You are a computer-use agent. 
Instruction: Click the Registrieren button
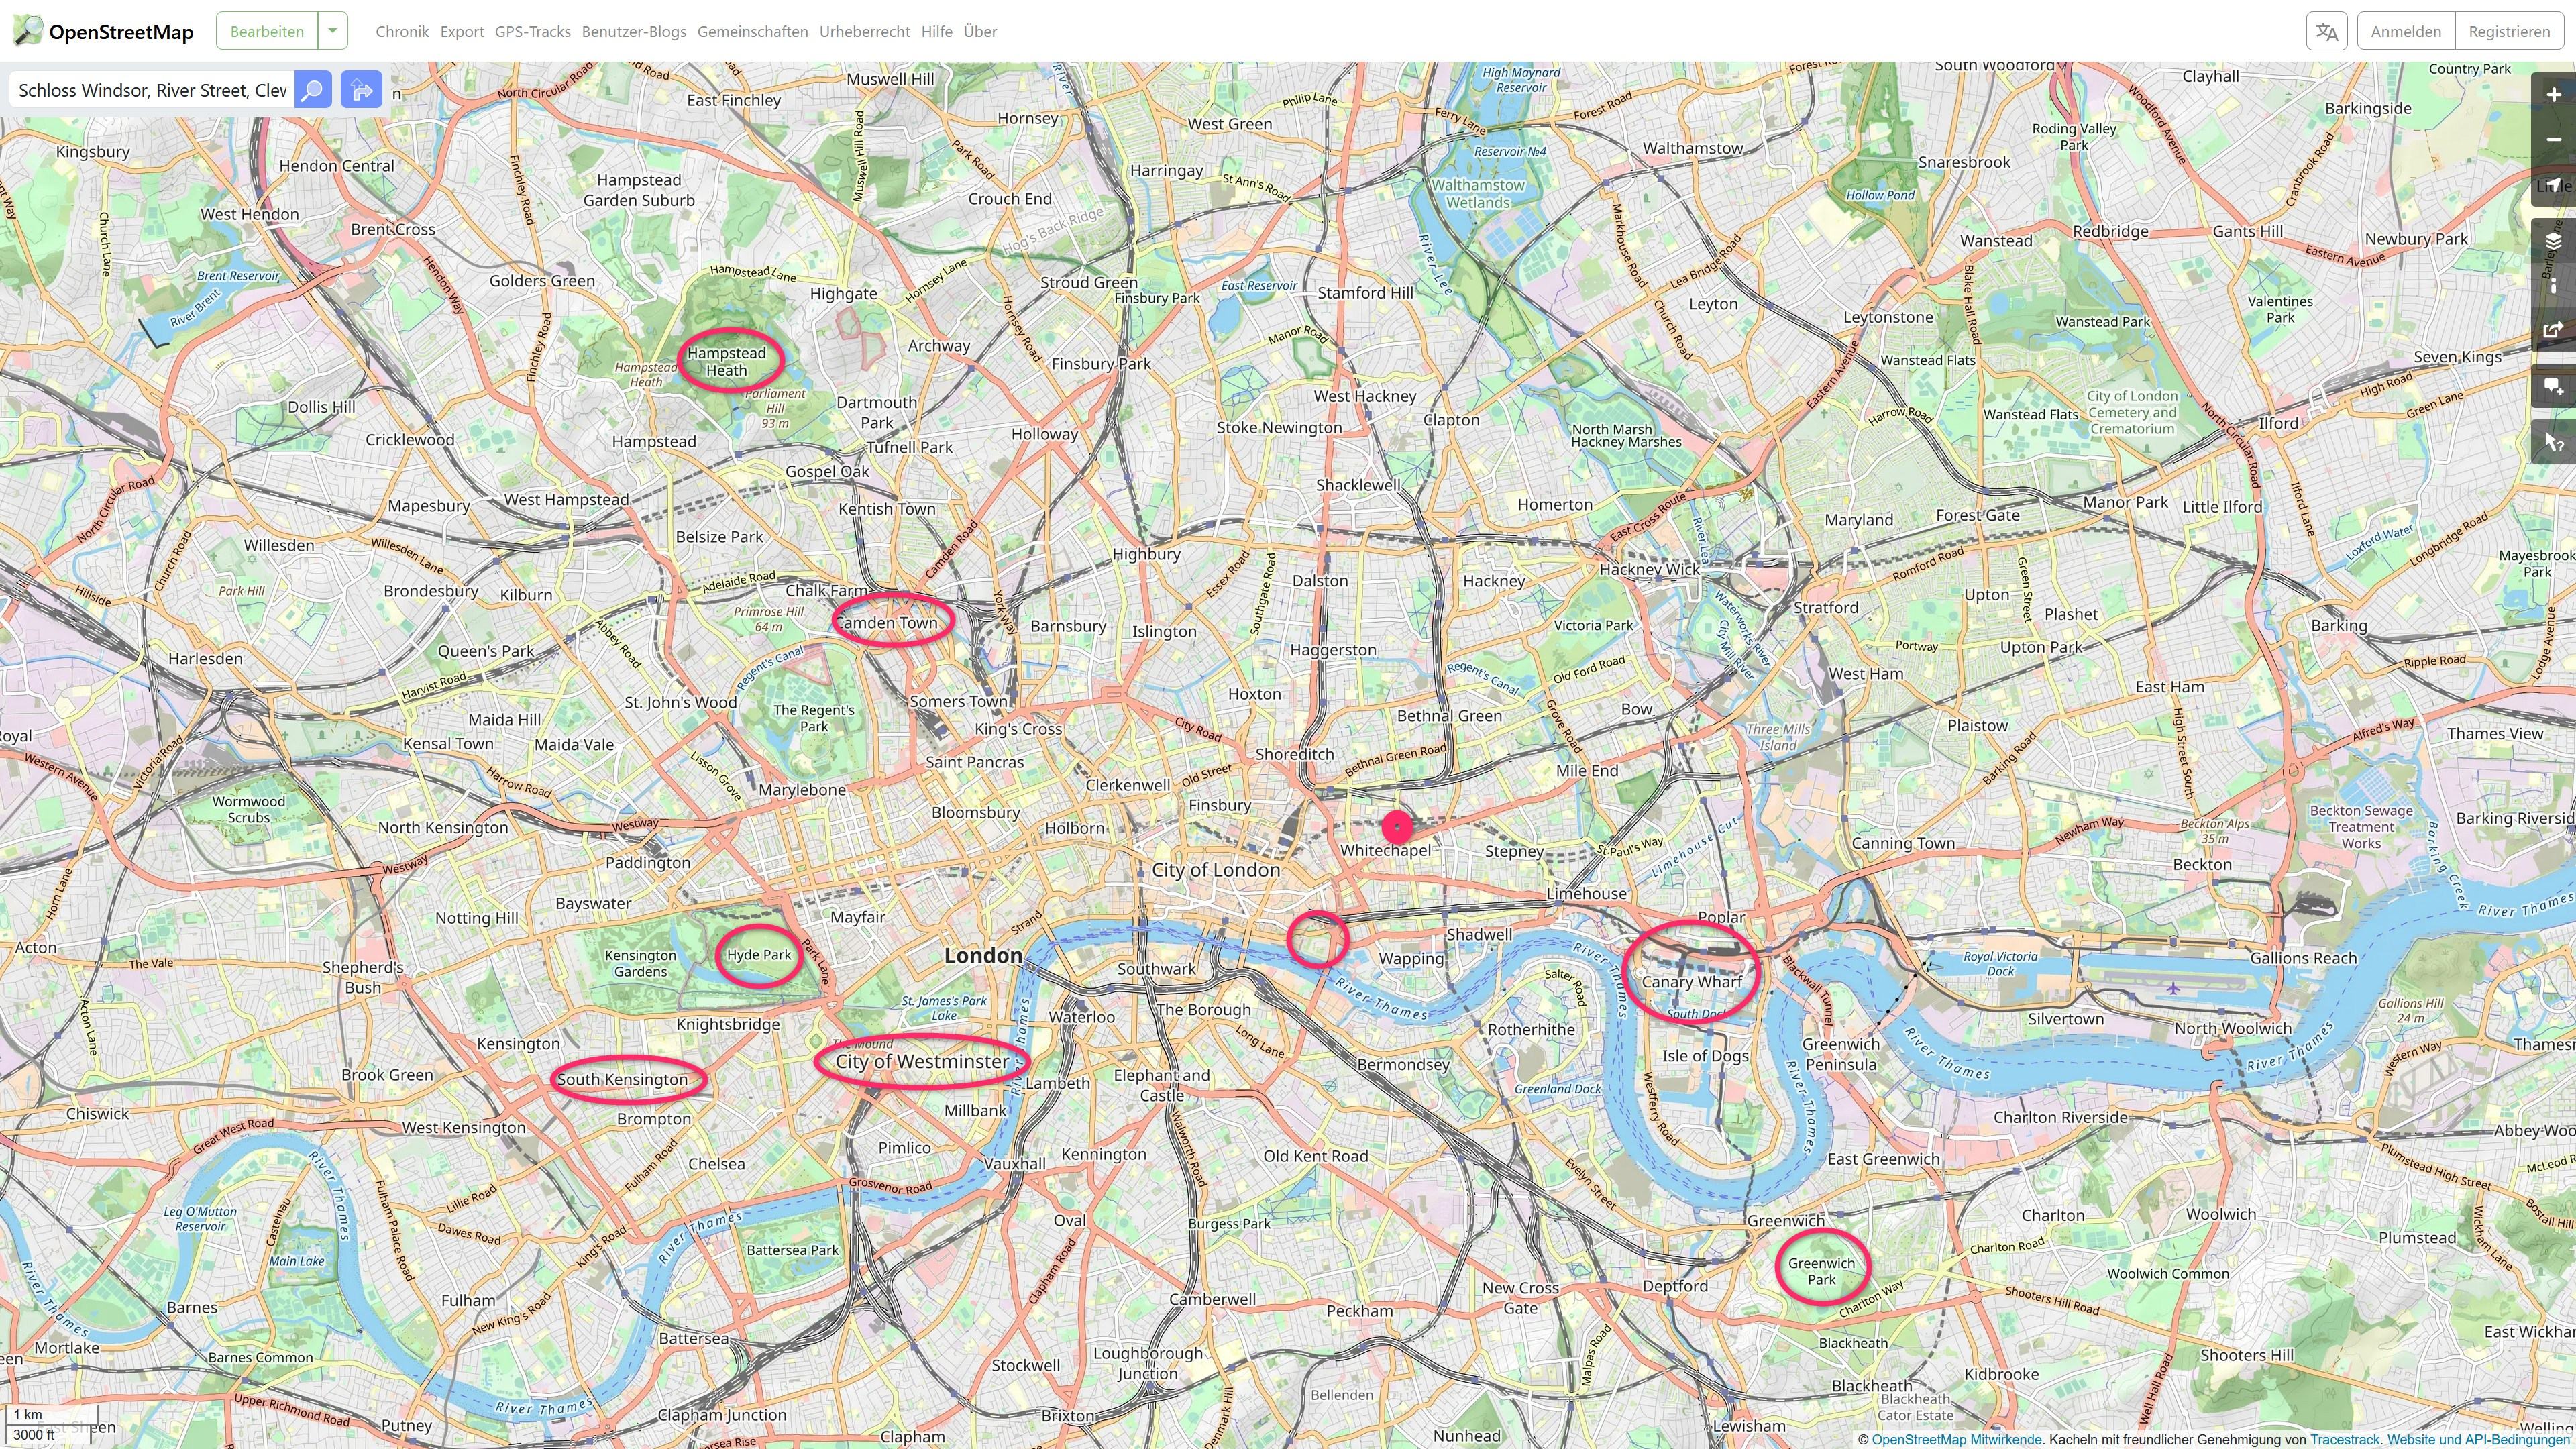pyautogui.click(x=2509, y=31)
